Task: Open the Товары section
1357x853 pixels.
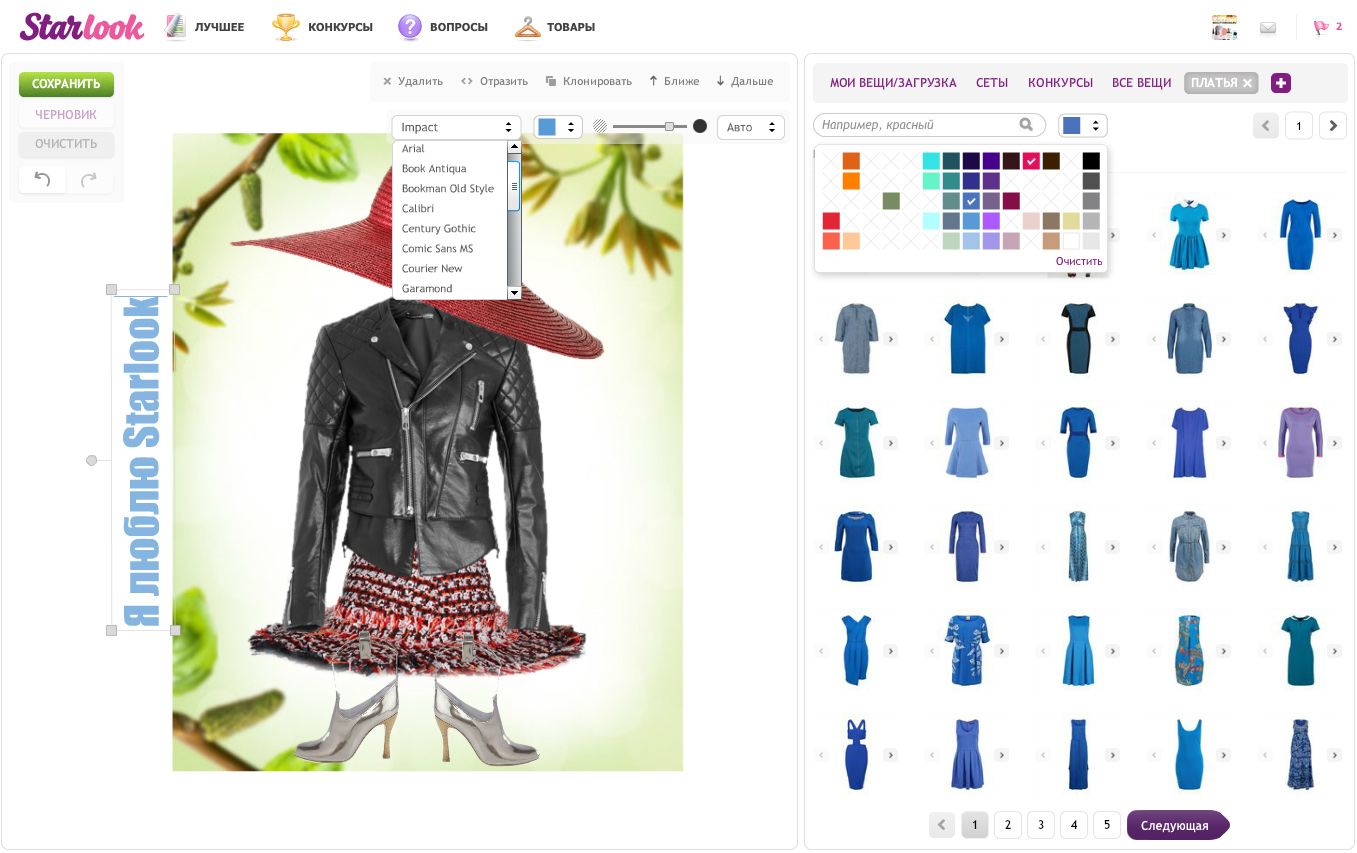Action: coord(555,27)
